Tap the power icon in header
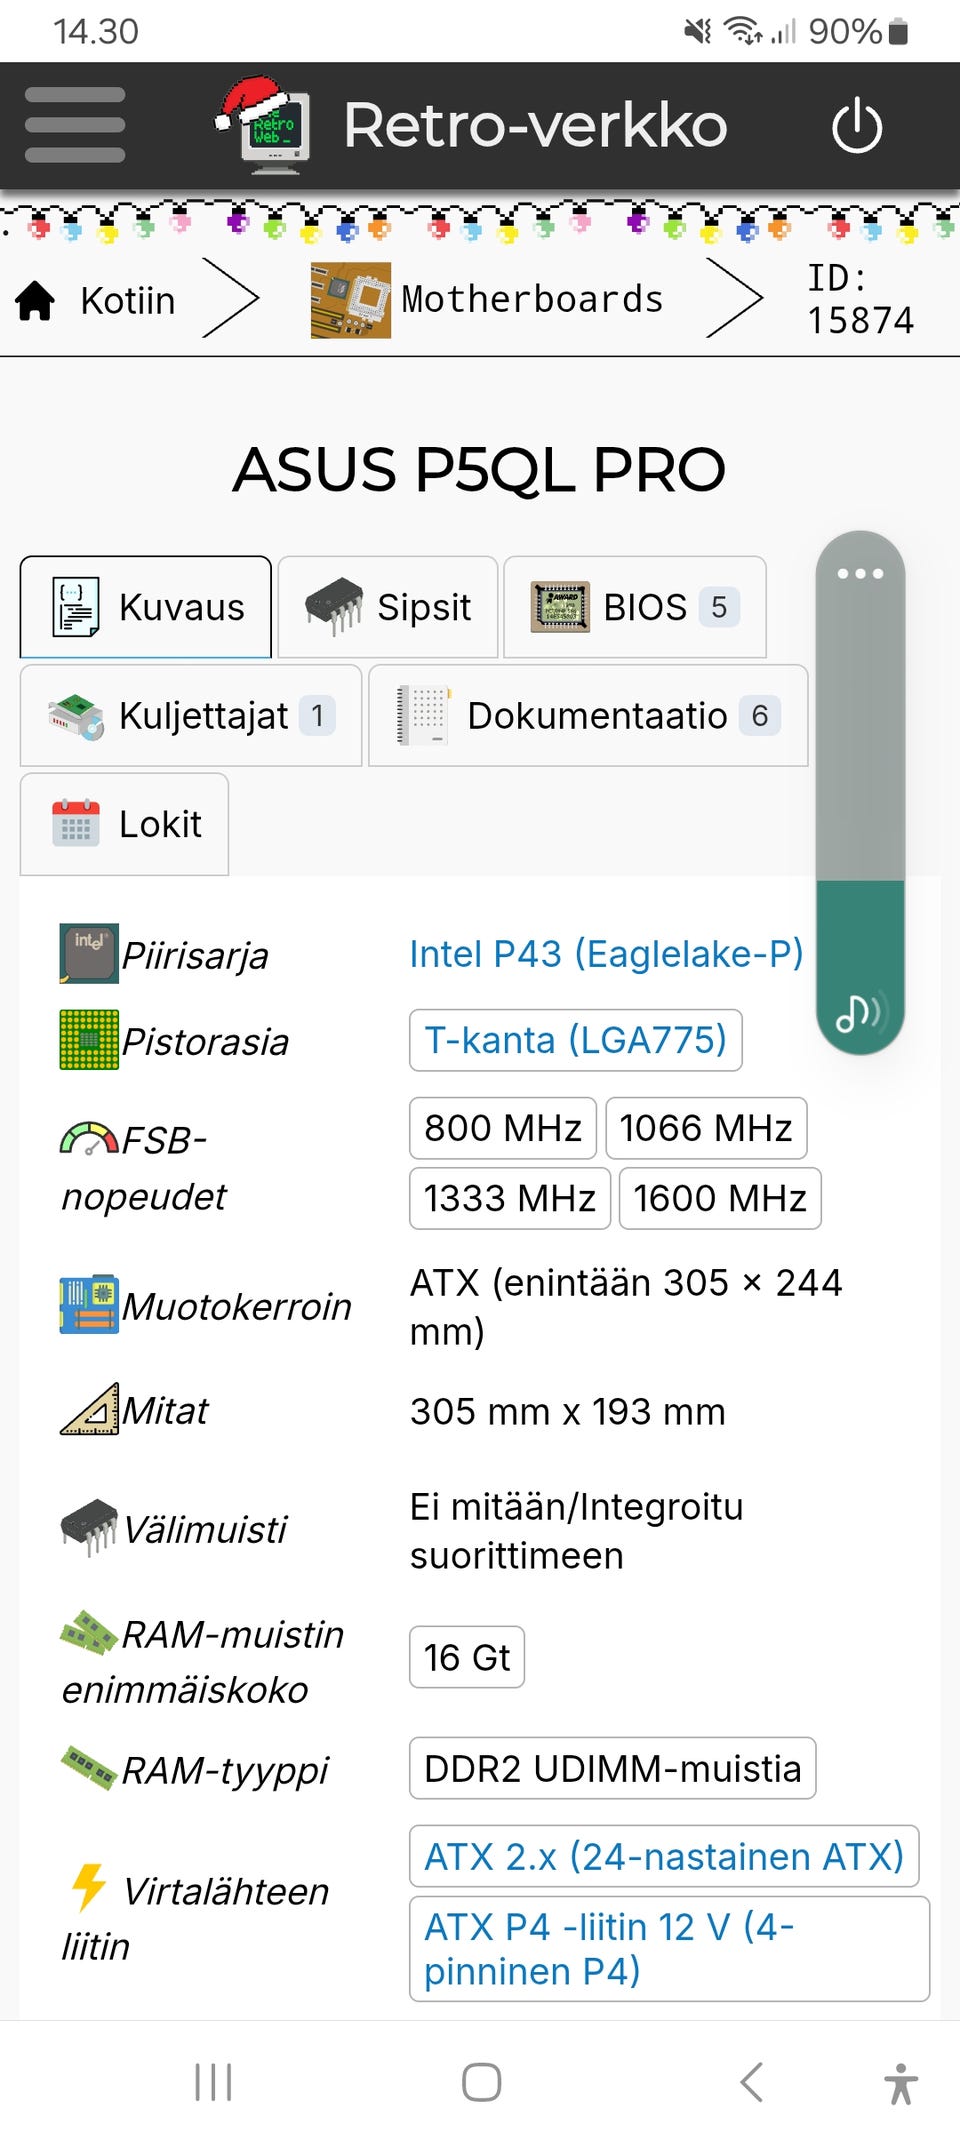Screen dimensions: 960x2140 pos(857,127)
